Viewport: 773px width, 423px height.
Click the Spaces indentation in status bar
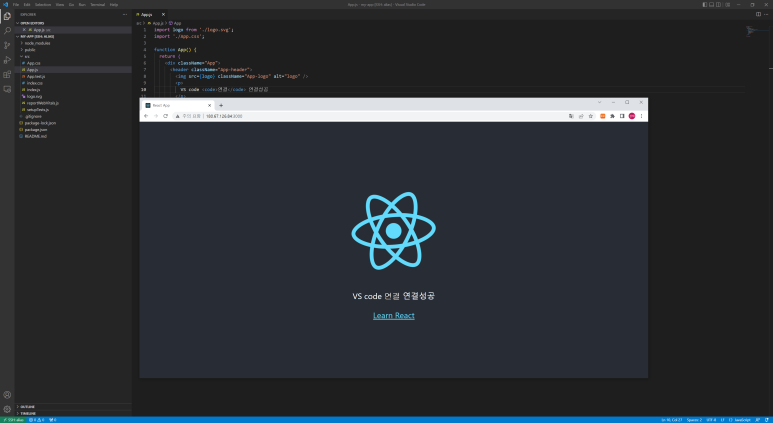tap(694, 420)
